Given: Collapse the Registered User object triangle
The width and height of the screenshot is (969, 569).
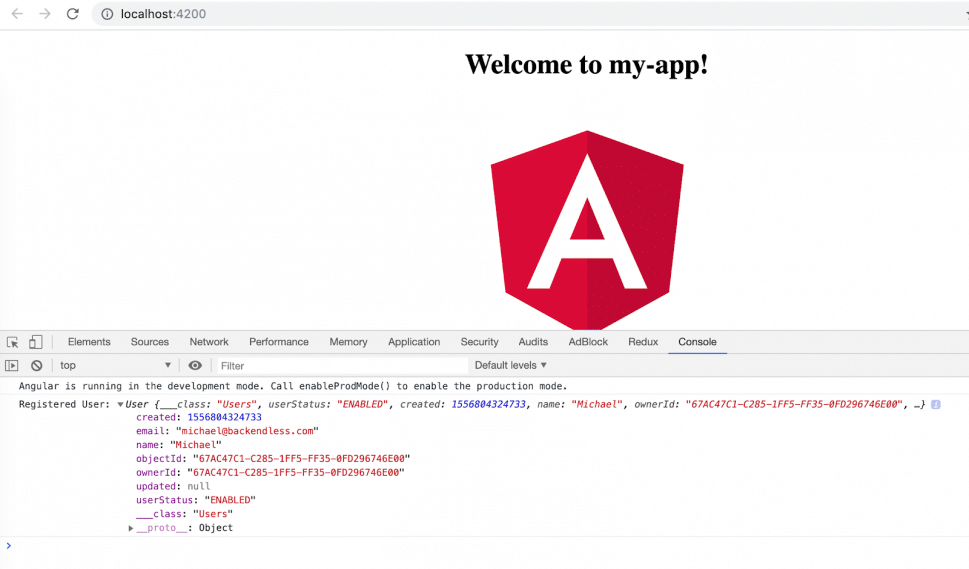Looking at the screenshot, I should (x=121, y=405).
